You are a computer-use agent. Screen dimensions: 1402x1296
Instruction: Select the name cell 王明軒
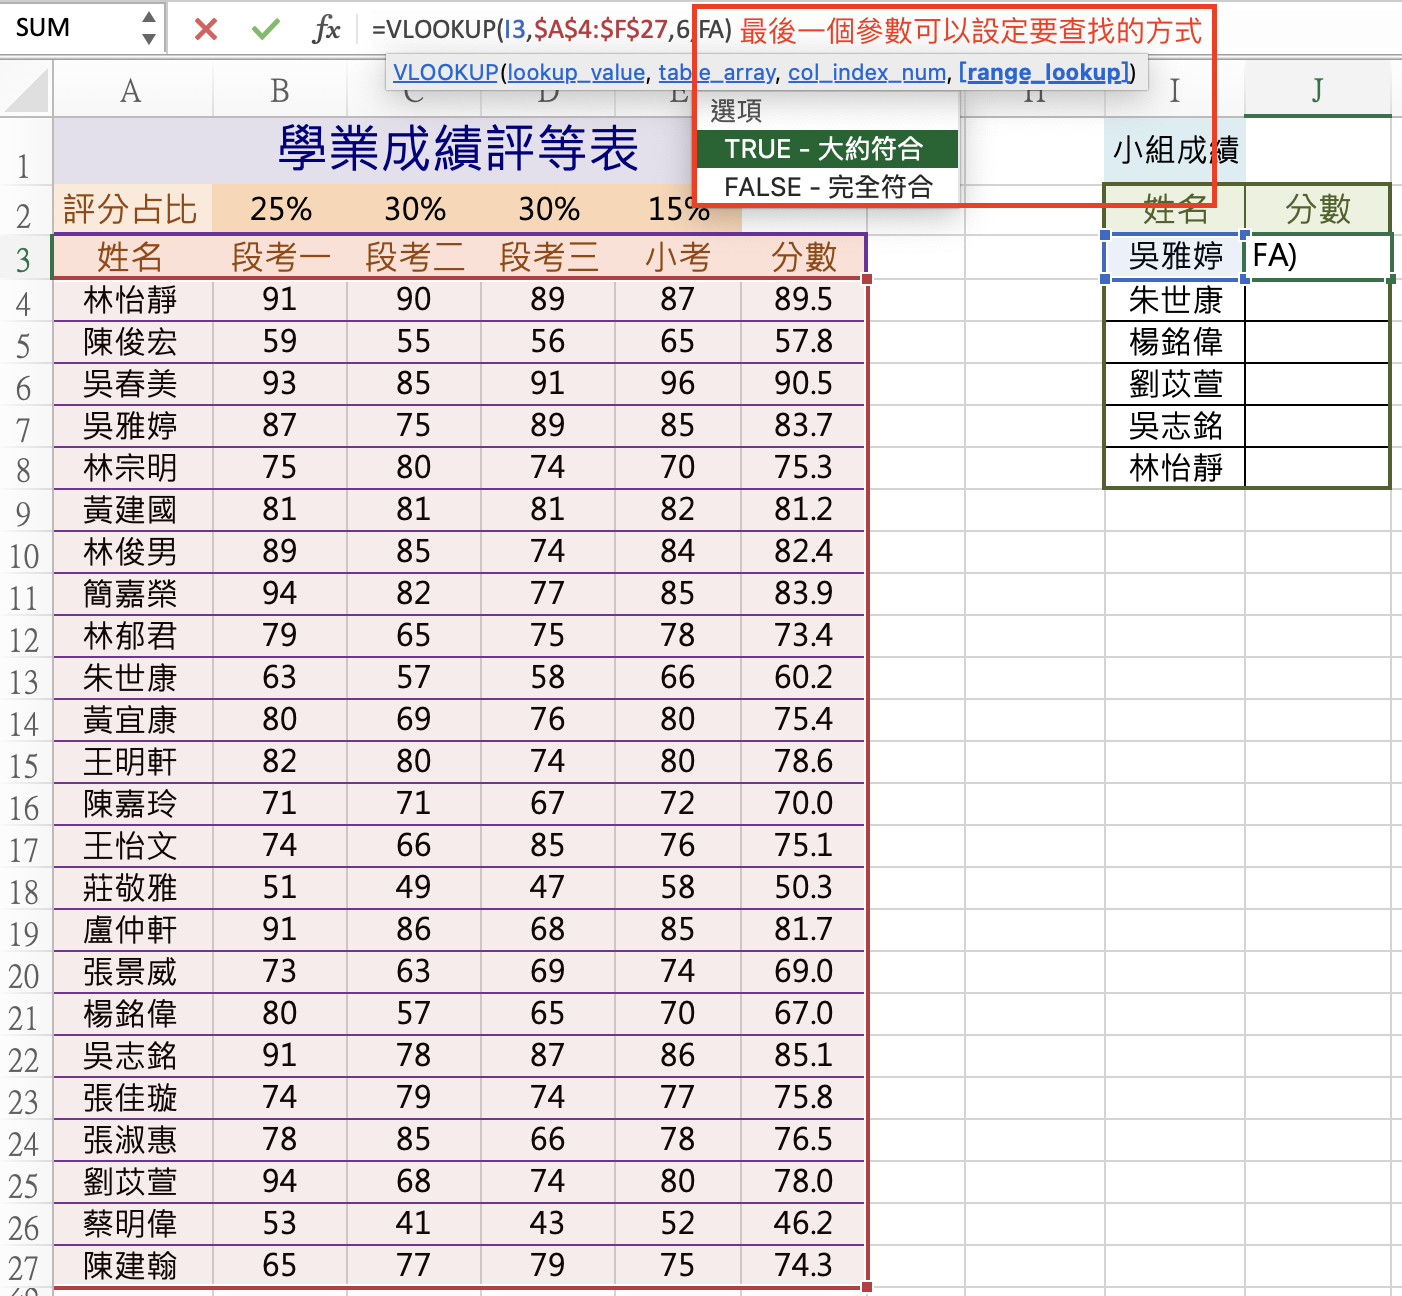pos(131,762)
